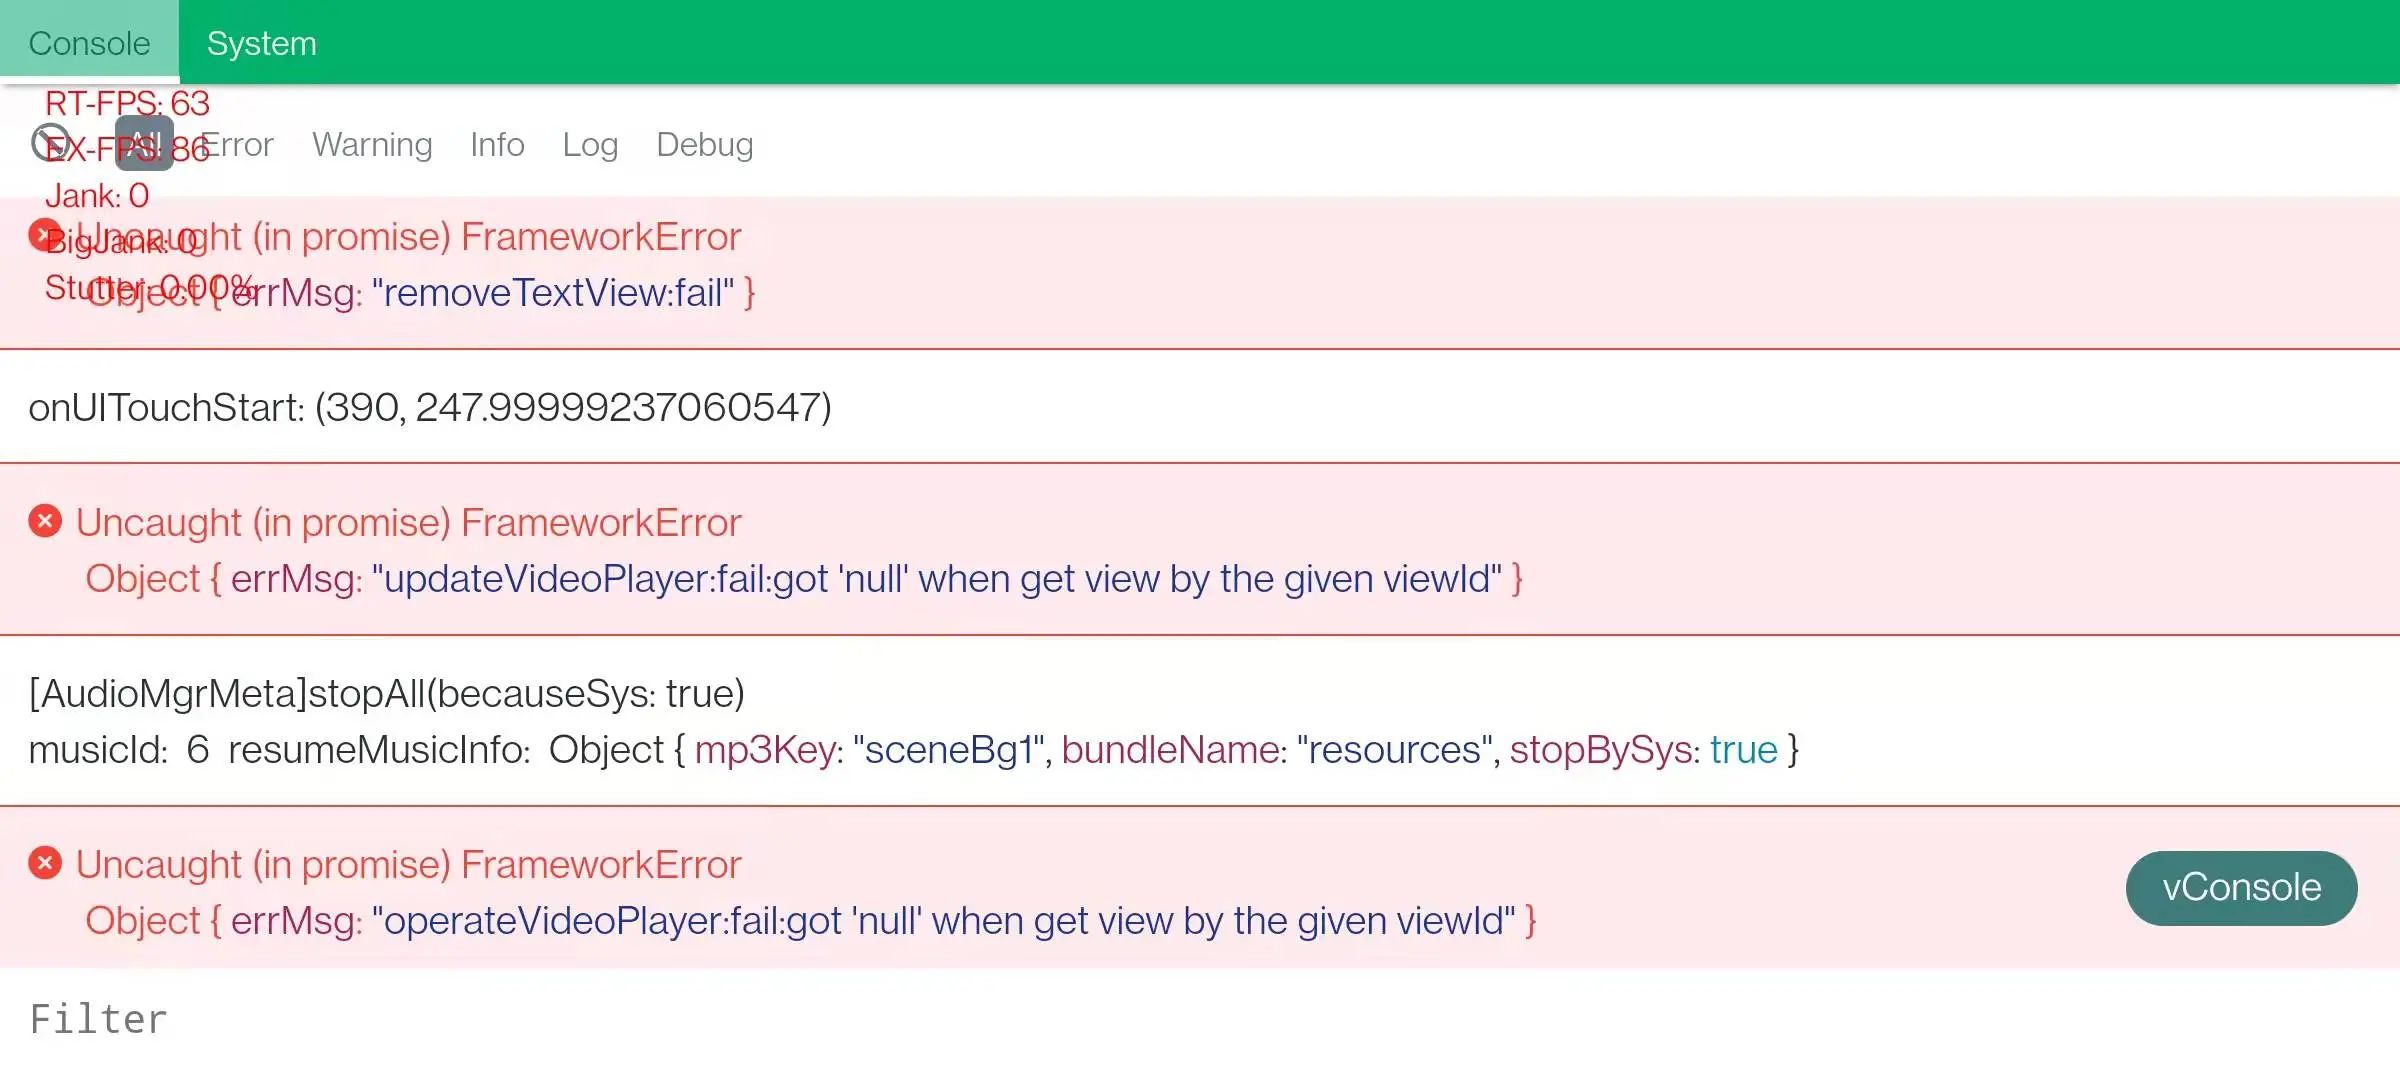This screenshot has height=1080, width=2400.
Task: Expand the resumeMusicInfo Object with mp3Key sceneBg1
Action: click(1174, 750)
